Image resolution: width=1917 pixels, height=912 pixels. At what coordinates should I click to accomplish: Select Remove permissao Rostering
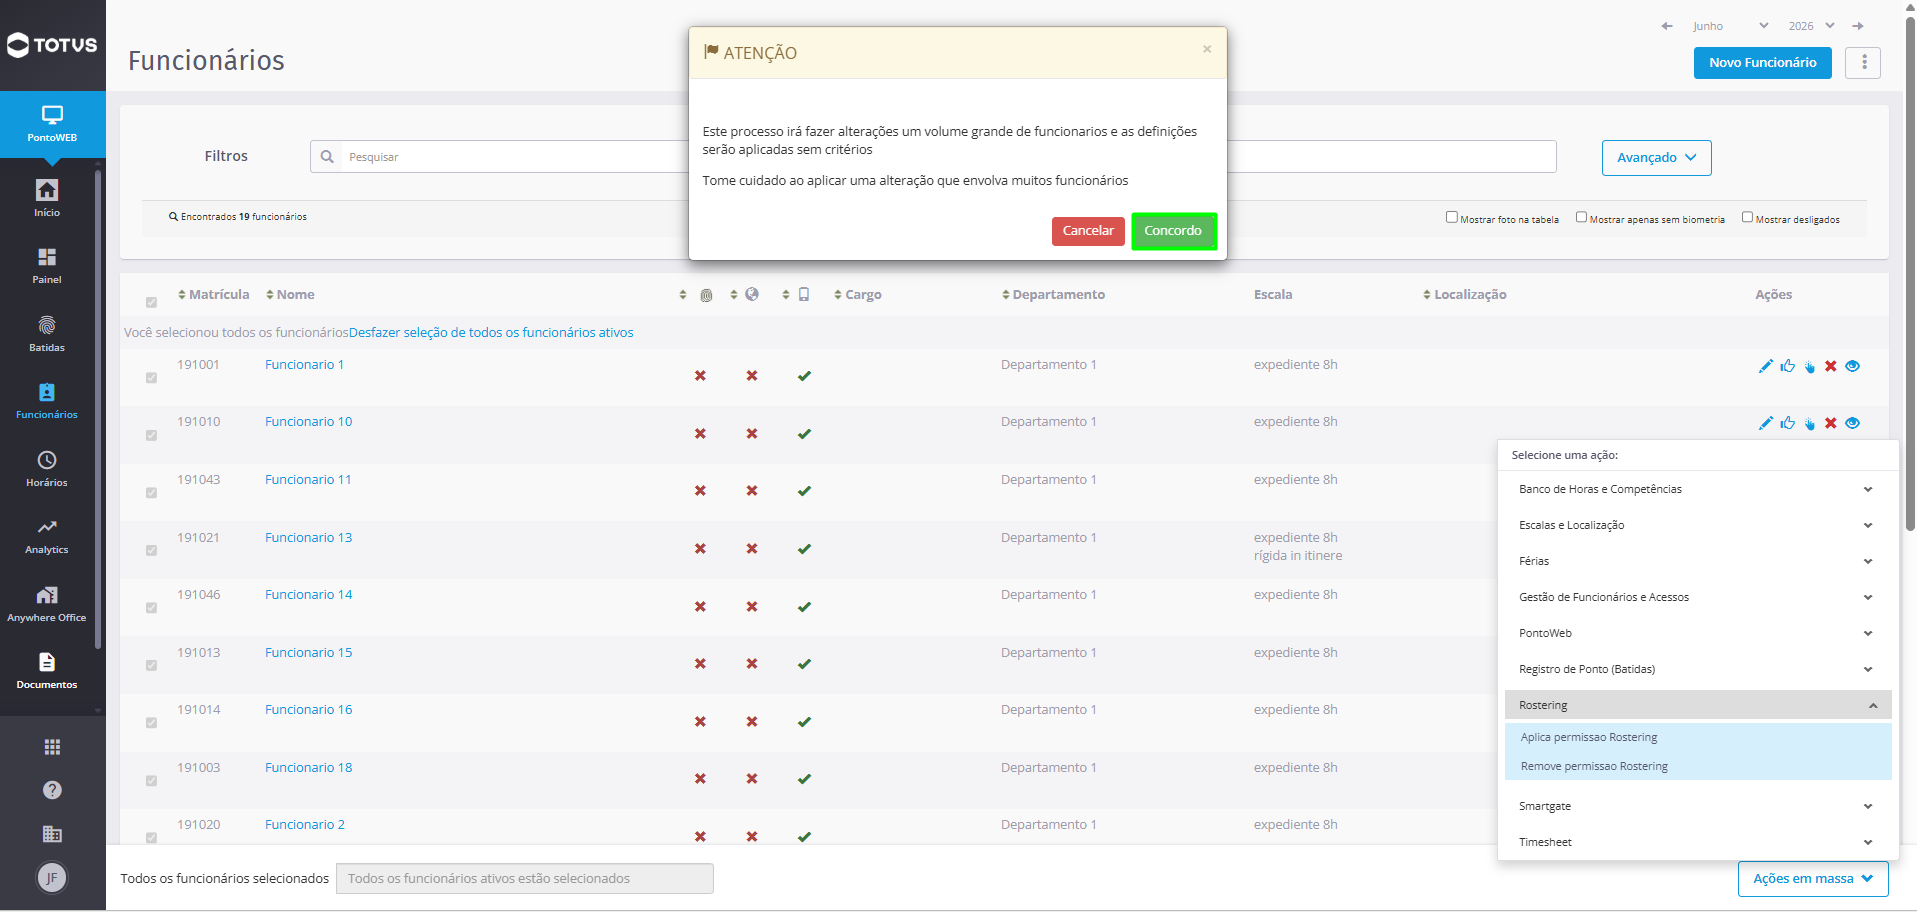1594,766
